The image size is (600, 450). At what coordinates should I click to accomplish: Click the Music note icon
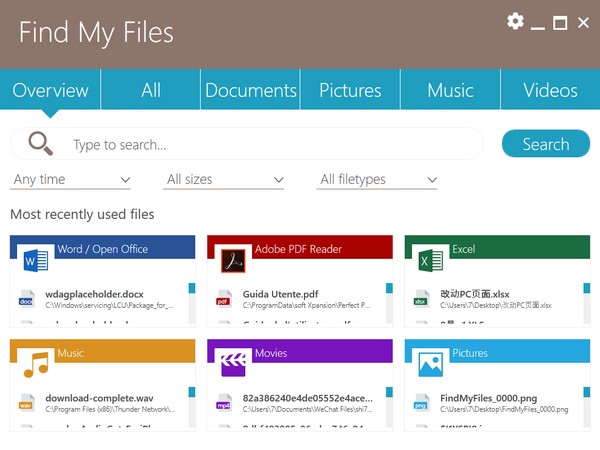(36, 364)
